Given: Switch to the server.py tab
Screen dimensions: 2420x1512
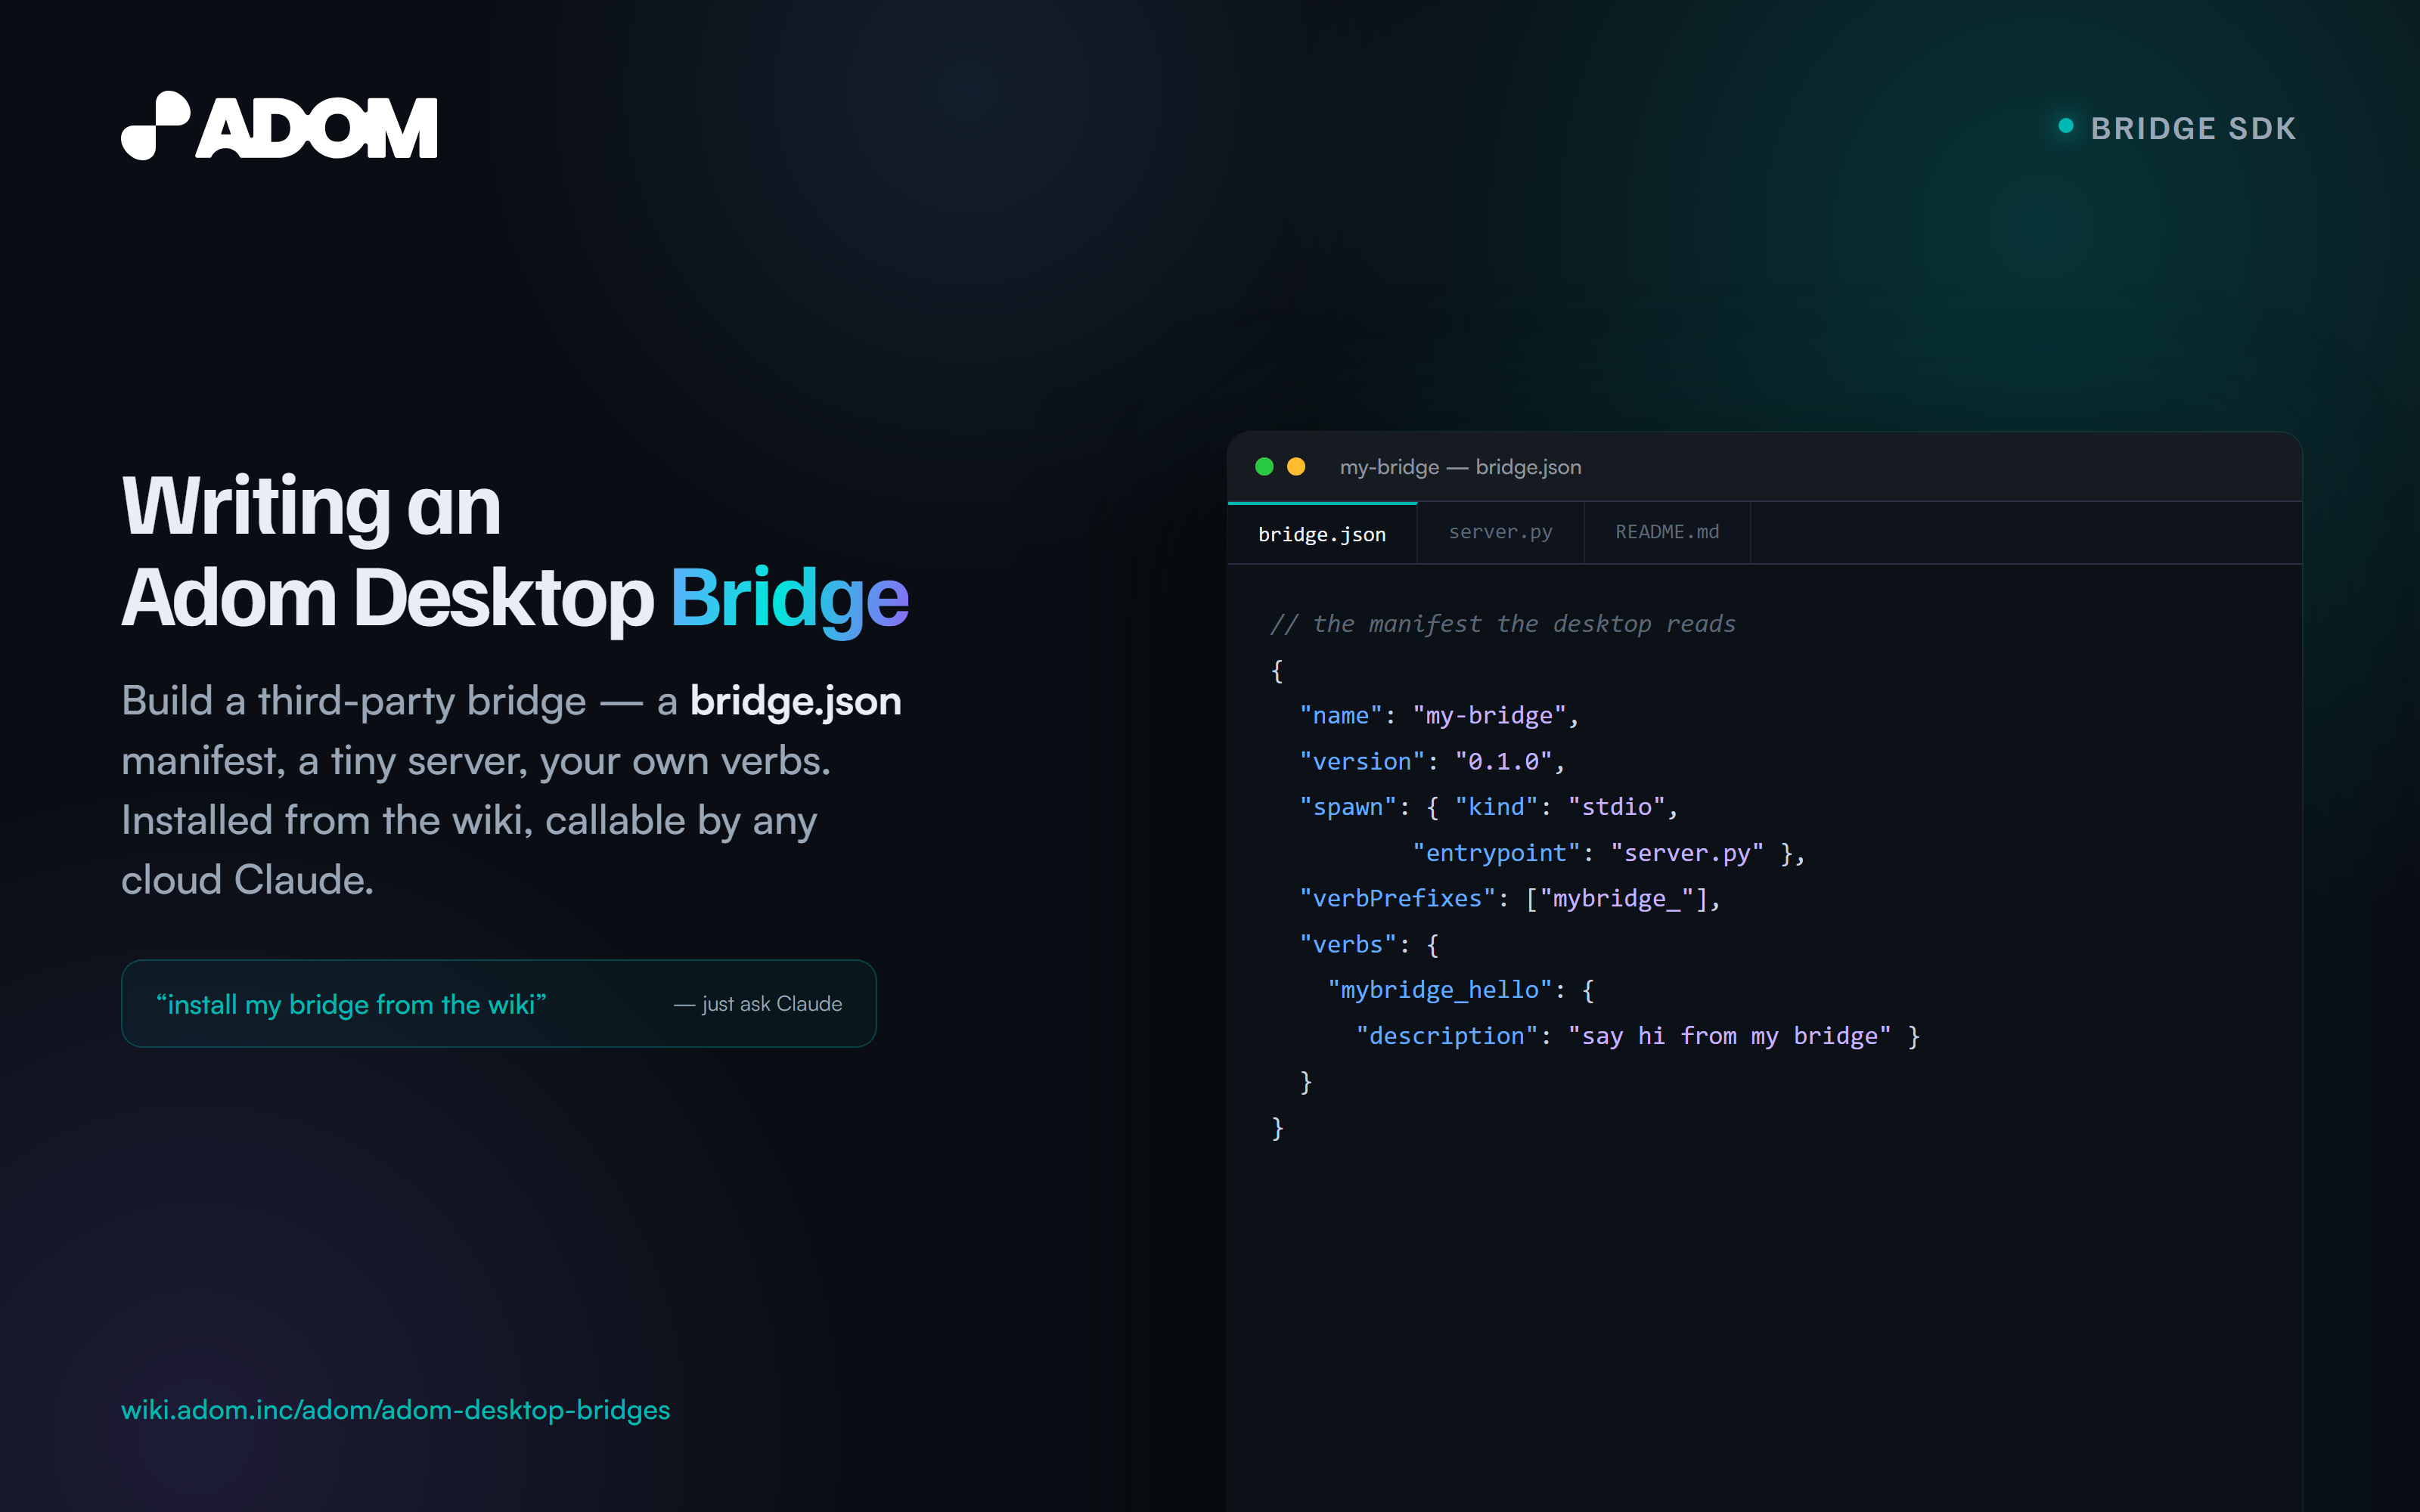Looking at the screenshot, I should (1500, 532).
